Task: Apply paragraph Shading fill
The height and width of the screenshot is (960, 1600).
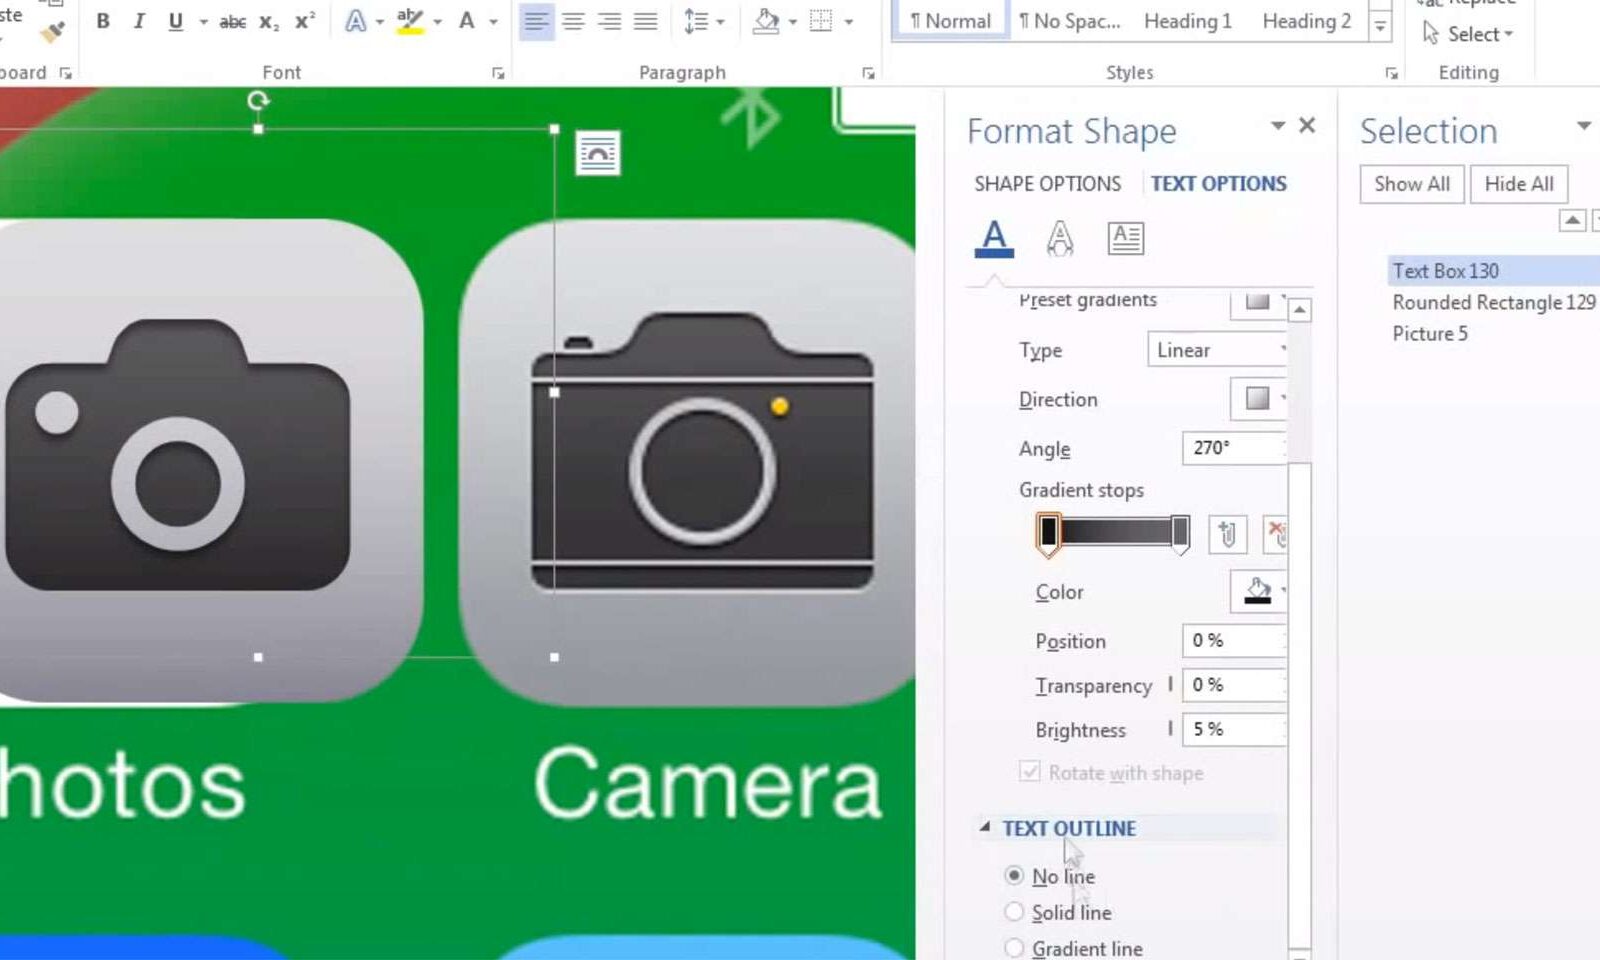Action: (x=766, y=21)
